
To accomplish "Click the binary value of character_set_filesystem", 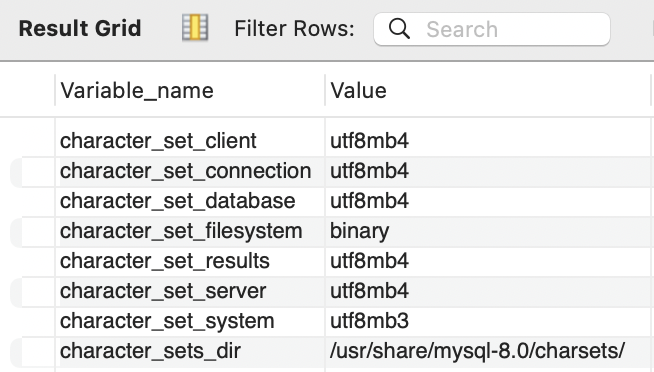I will pos(359,231).
